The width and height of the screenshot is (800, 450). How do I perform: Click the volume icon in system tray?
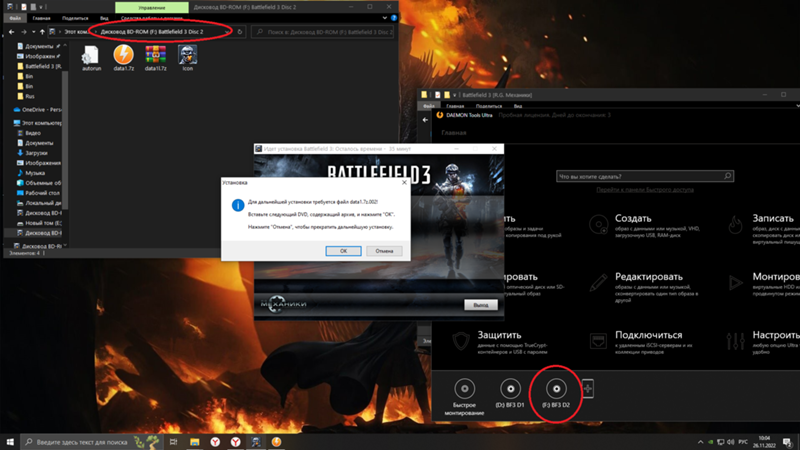[731, 442]
